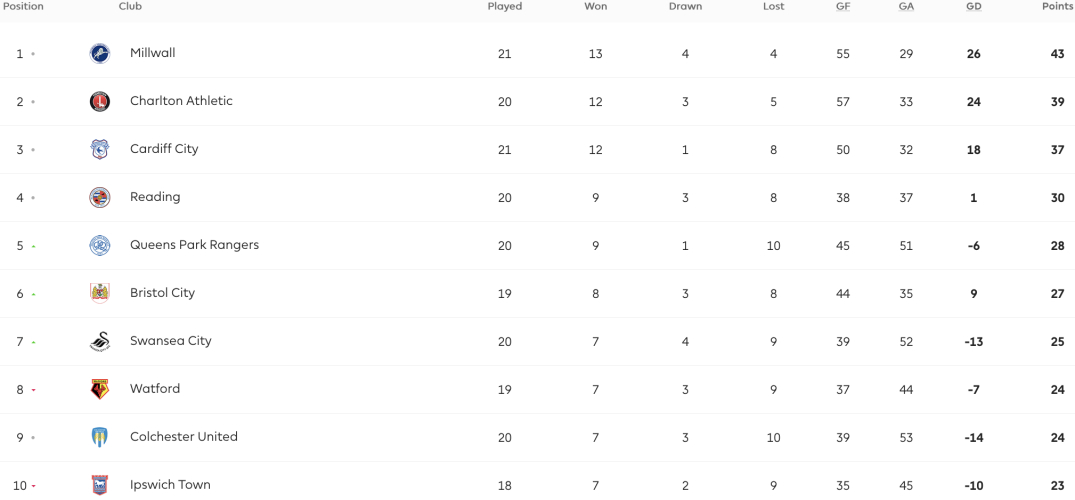Click the Millwall club crest
1075x500 pixels.
coord(100,53)
